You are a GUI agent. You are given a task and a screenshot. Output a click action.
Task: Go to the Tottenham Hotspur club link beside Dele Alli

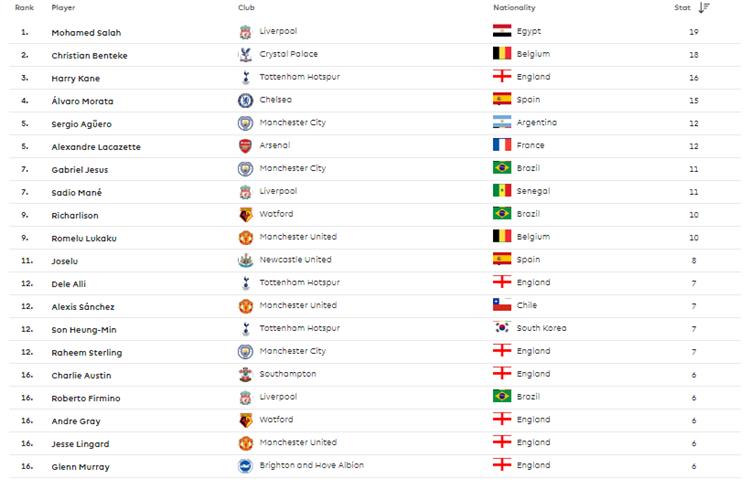pos(299,283)
